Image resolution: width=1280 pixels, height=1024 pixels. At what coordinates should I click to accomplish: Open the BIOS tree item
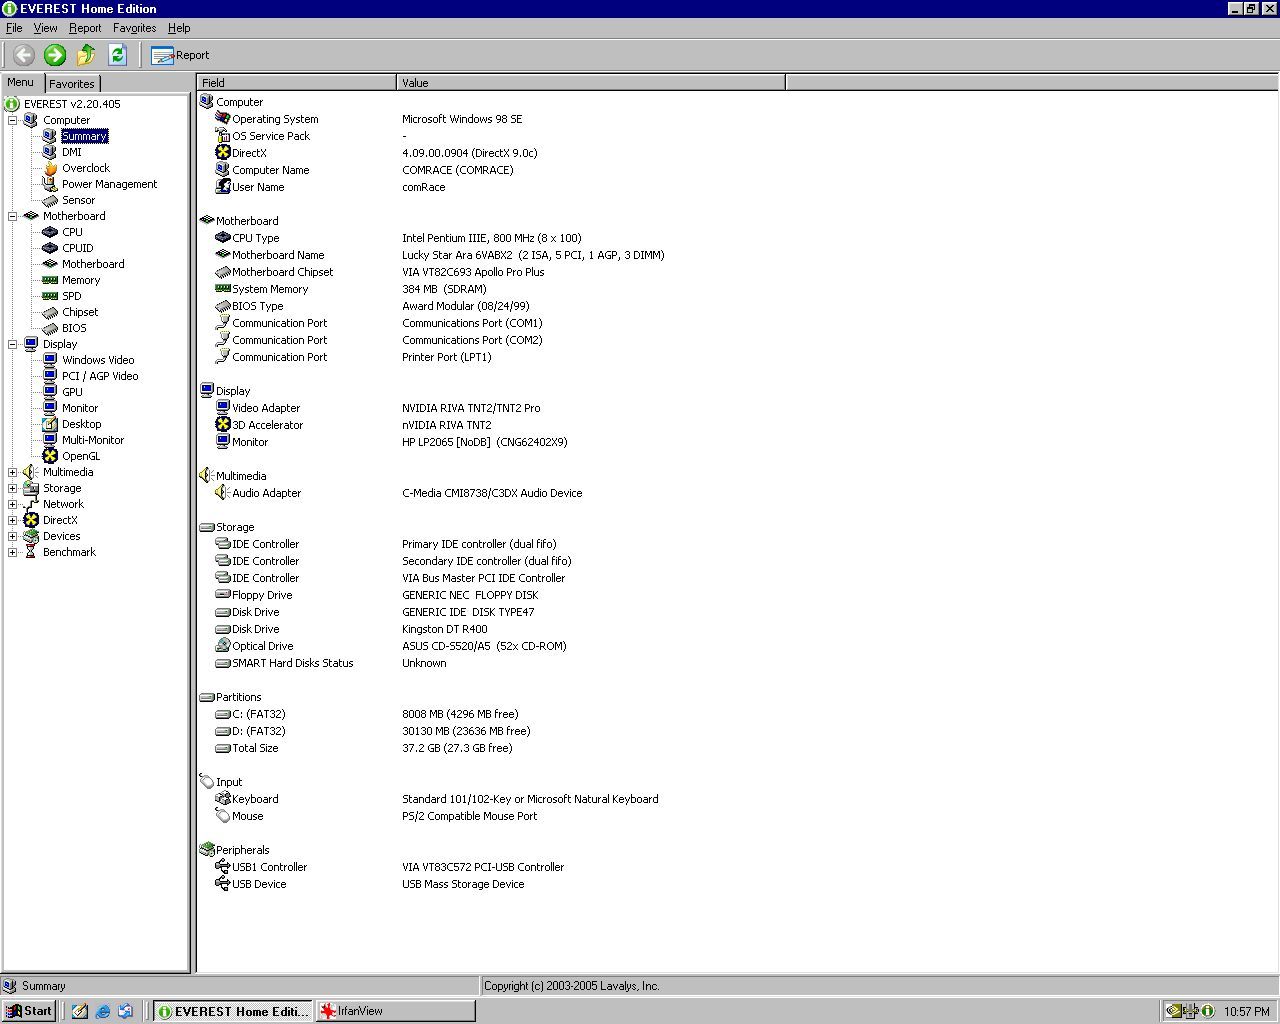pos(73,328)
